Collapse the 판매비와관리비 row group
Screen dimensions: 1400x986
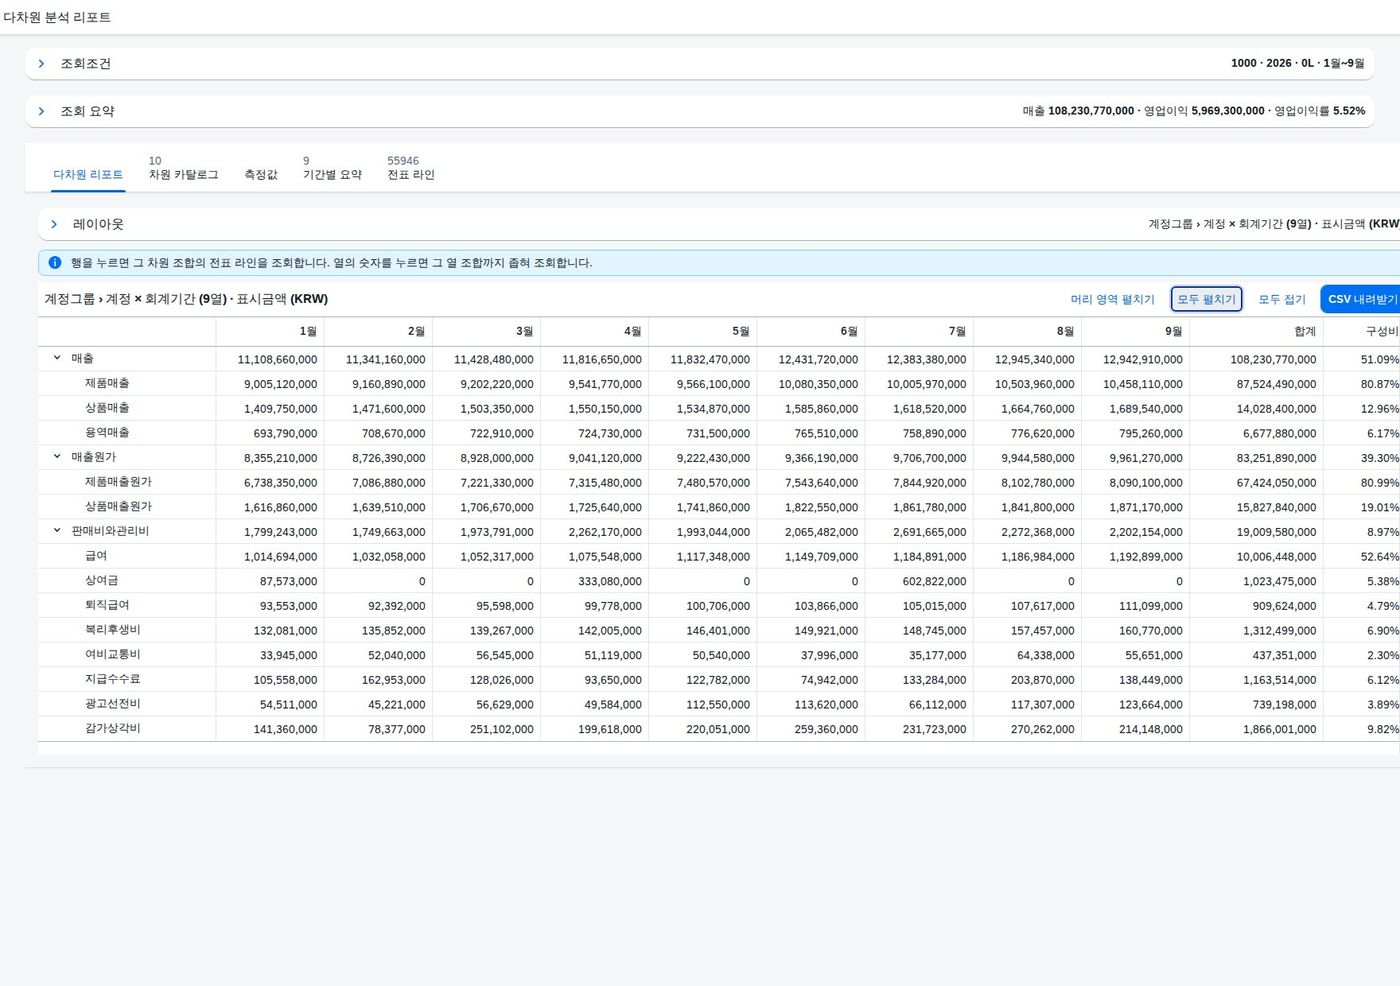pyautogui.click(x=57, y=531)
